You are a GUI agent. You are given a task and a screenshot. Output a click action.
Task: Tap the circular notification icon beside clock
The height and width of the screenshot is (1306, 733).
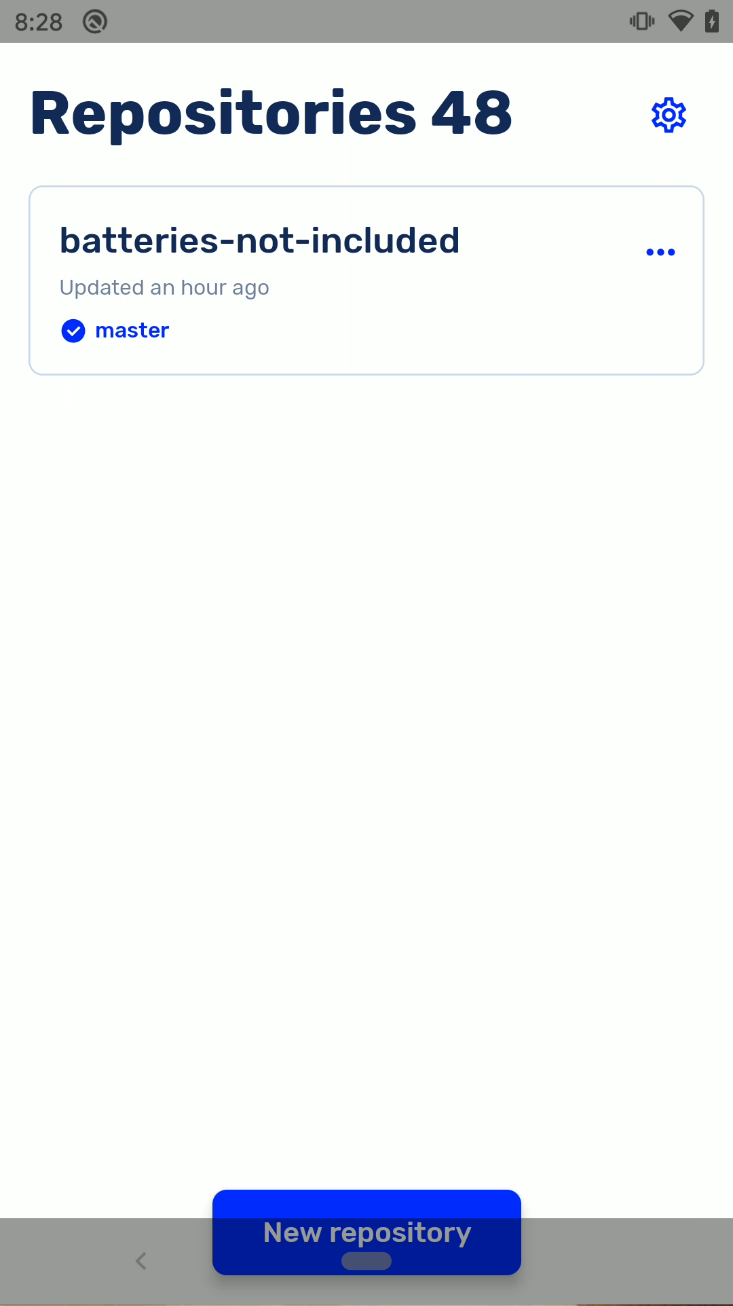tap(95, 21)
